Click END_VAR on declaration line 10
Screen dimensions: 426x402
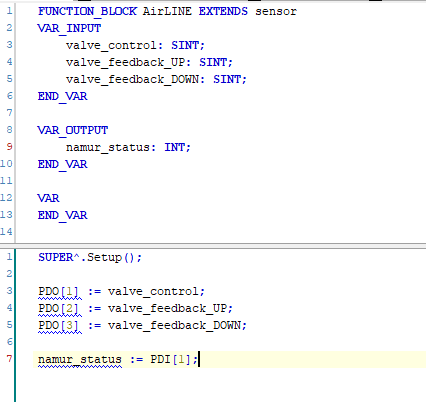(62, 164)
